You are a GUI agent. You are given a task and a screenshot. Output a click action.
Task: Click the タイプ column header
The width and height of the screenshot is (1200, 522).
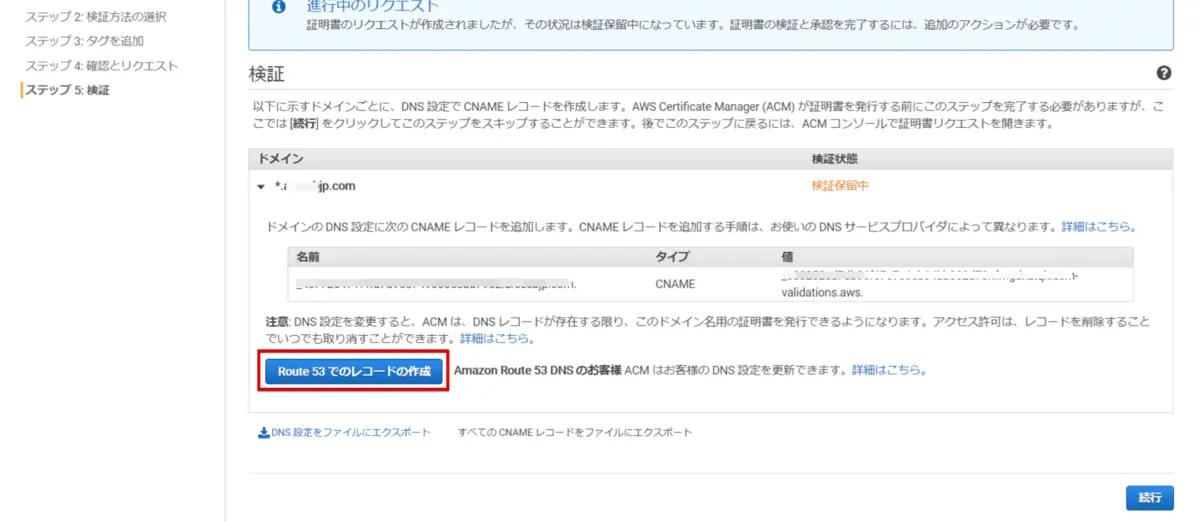click(672, 257)
